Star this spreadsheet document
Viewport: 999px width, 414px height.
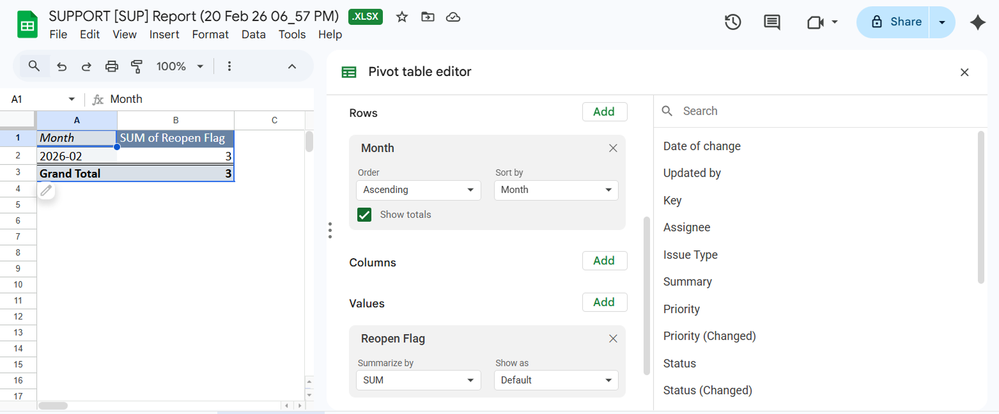click(402, 17)
